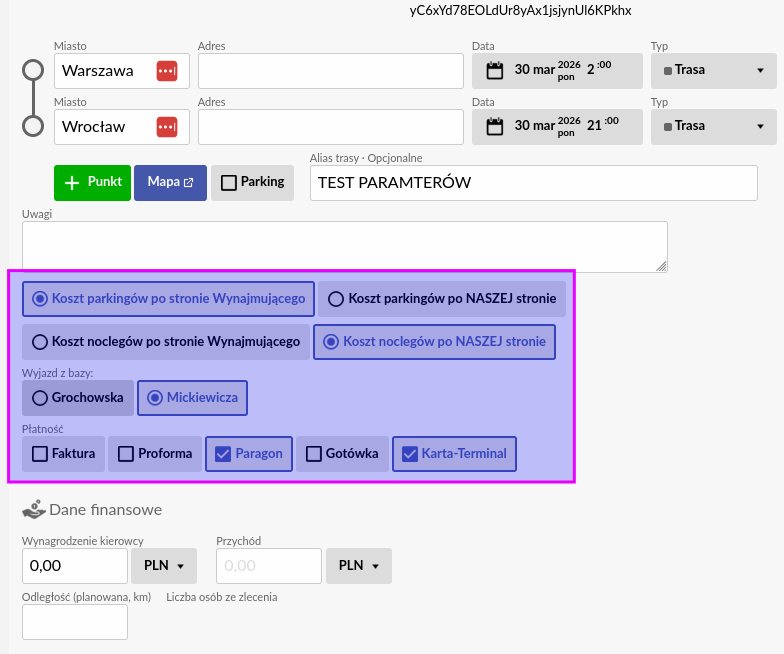The height and width of the screenshot is (654, 784).
Task: Click the Alias trasy text field
Action: coord(533,183)
